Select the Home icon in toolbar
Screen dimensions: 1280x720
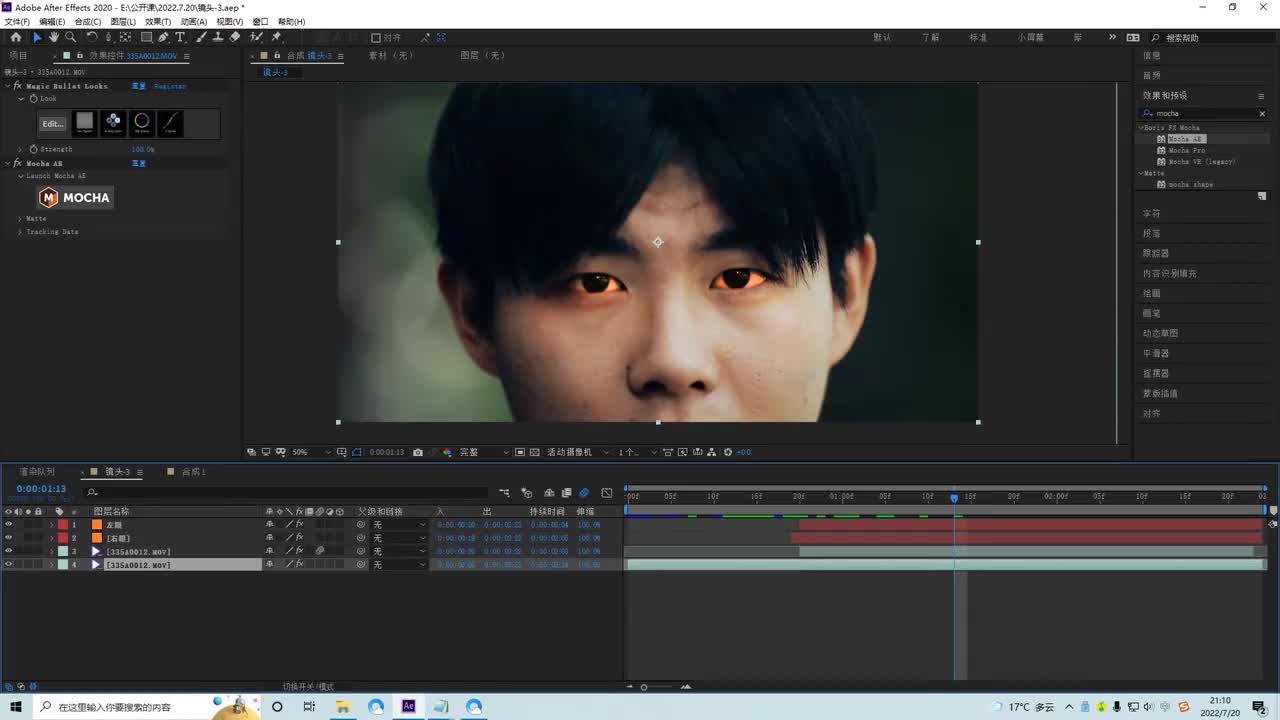pyautogui.click(x=16, y=37)
